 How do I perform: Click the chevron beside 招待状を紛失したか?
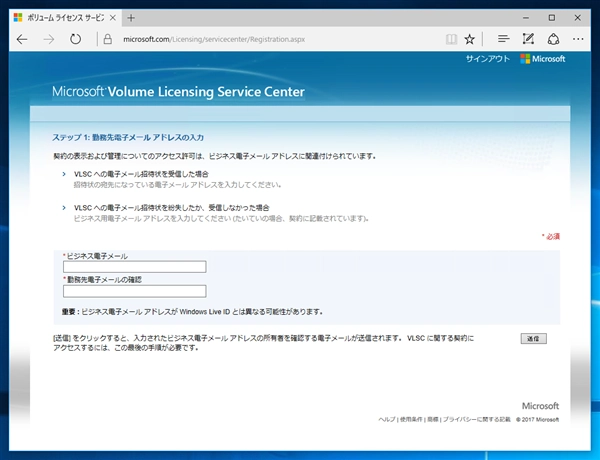[x=64, y=208]
